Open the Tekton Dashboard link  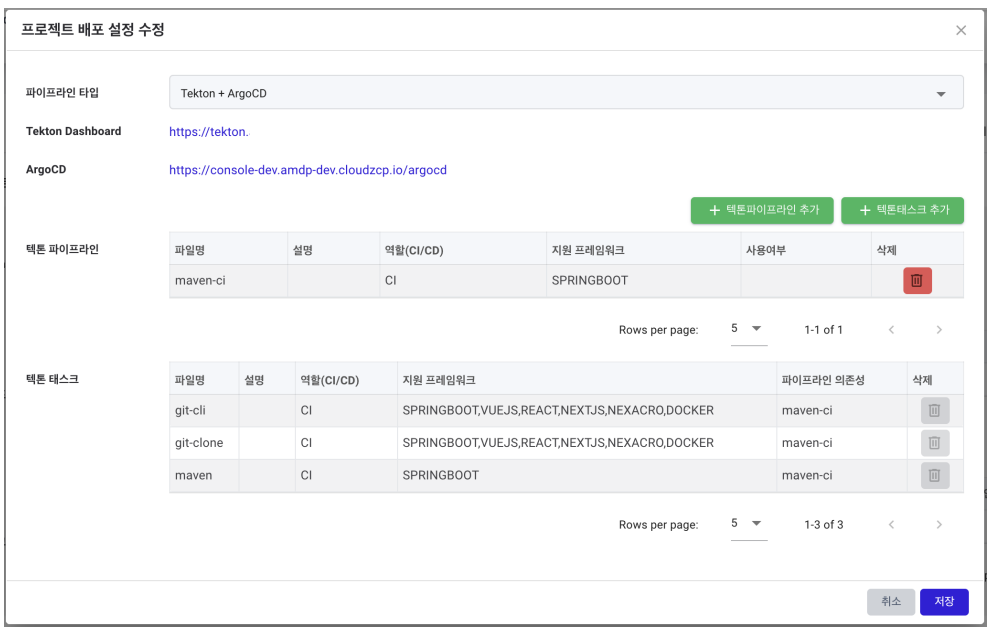click(x=209, y=132)
